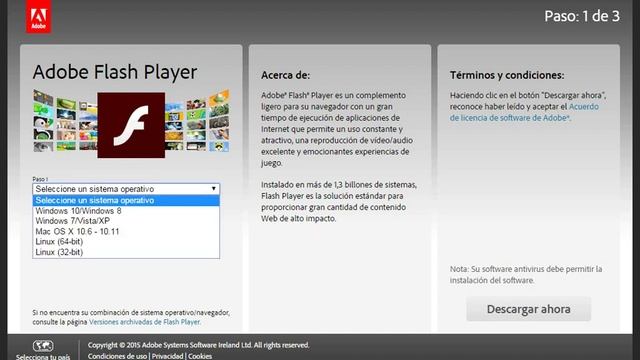Click the 'Paso: 1 de 3' indicator

pyautogui.click(x=582, y=16)
